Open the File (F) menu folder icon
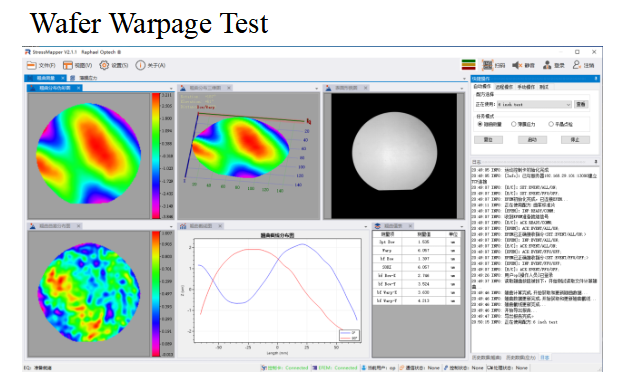The width and height of the screenshot is (621, 385). point(32,65)
